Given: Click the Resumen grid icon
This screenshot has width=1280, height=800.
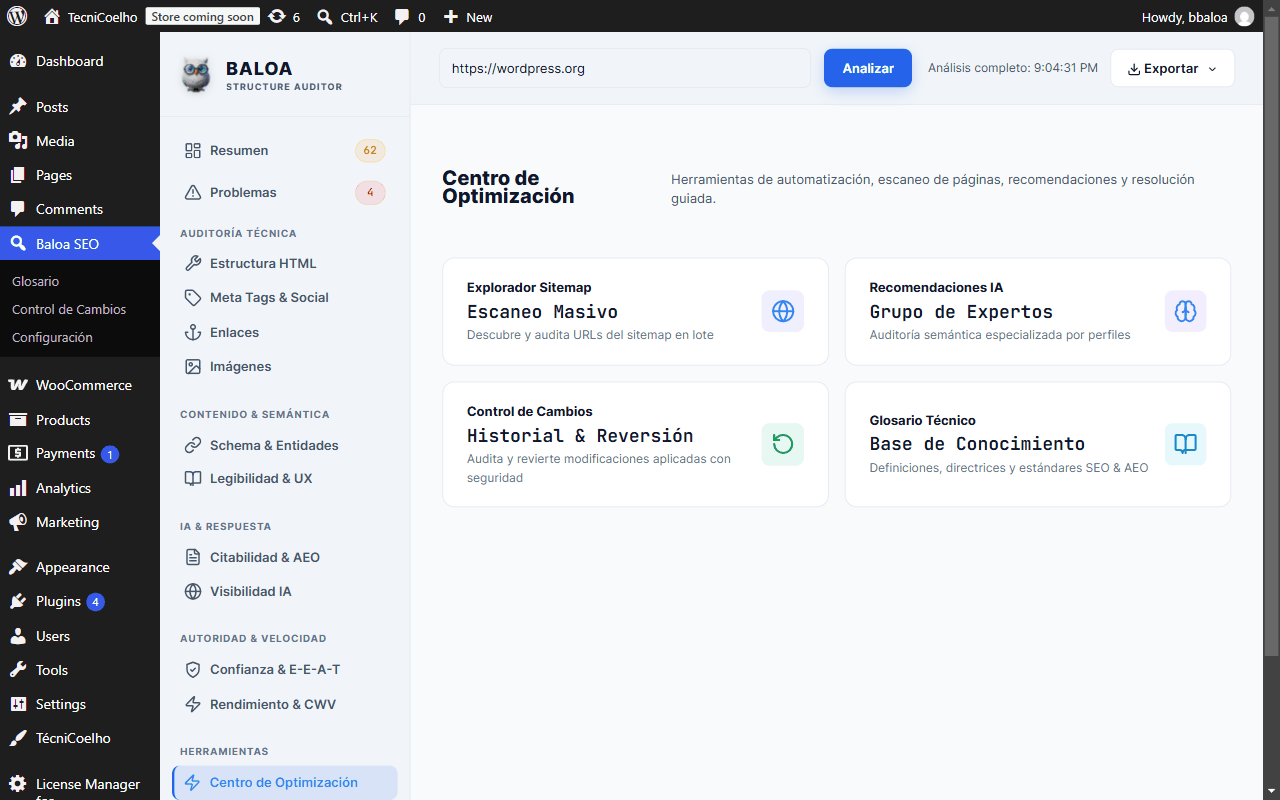Looking at the screenshot, I should 193,150.
